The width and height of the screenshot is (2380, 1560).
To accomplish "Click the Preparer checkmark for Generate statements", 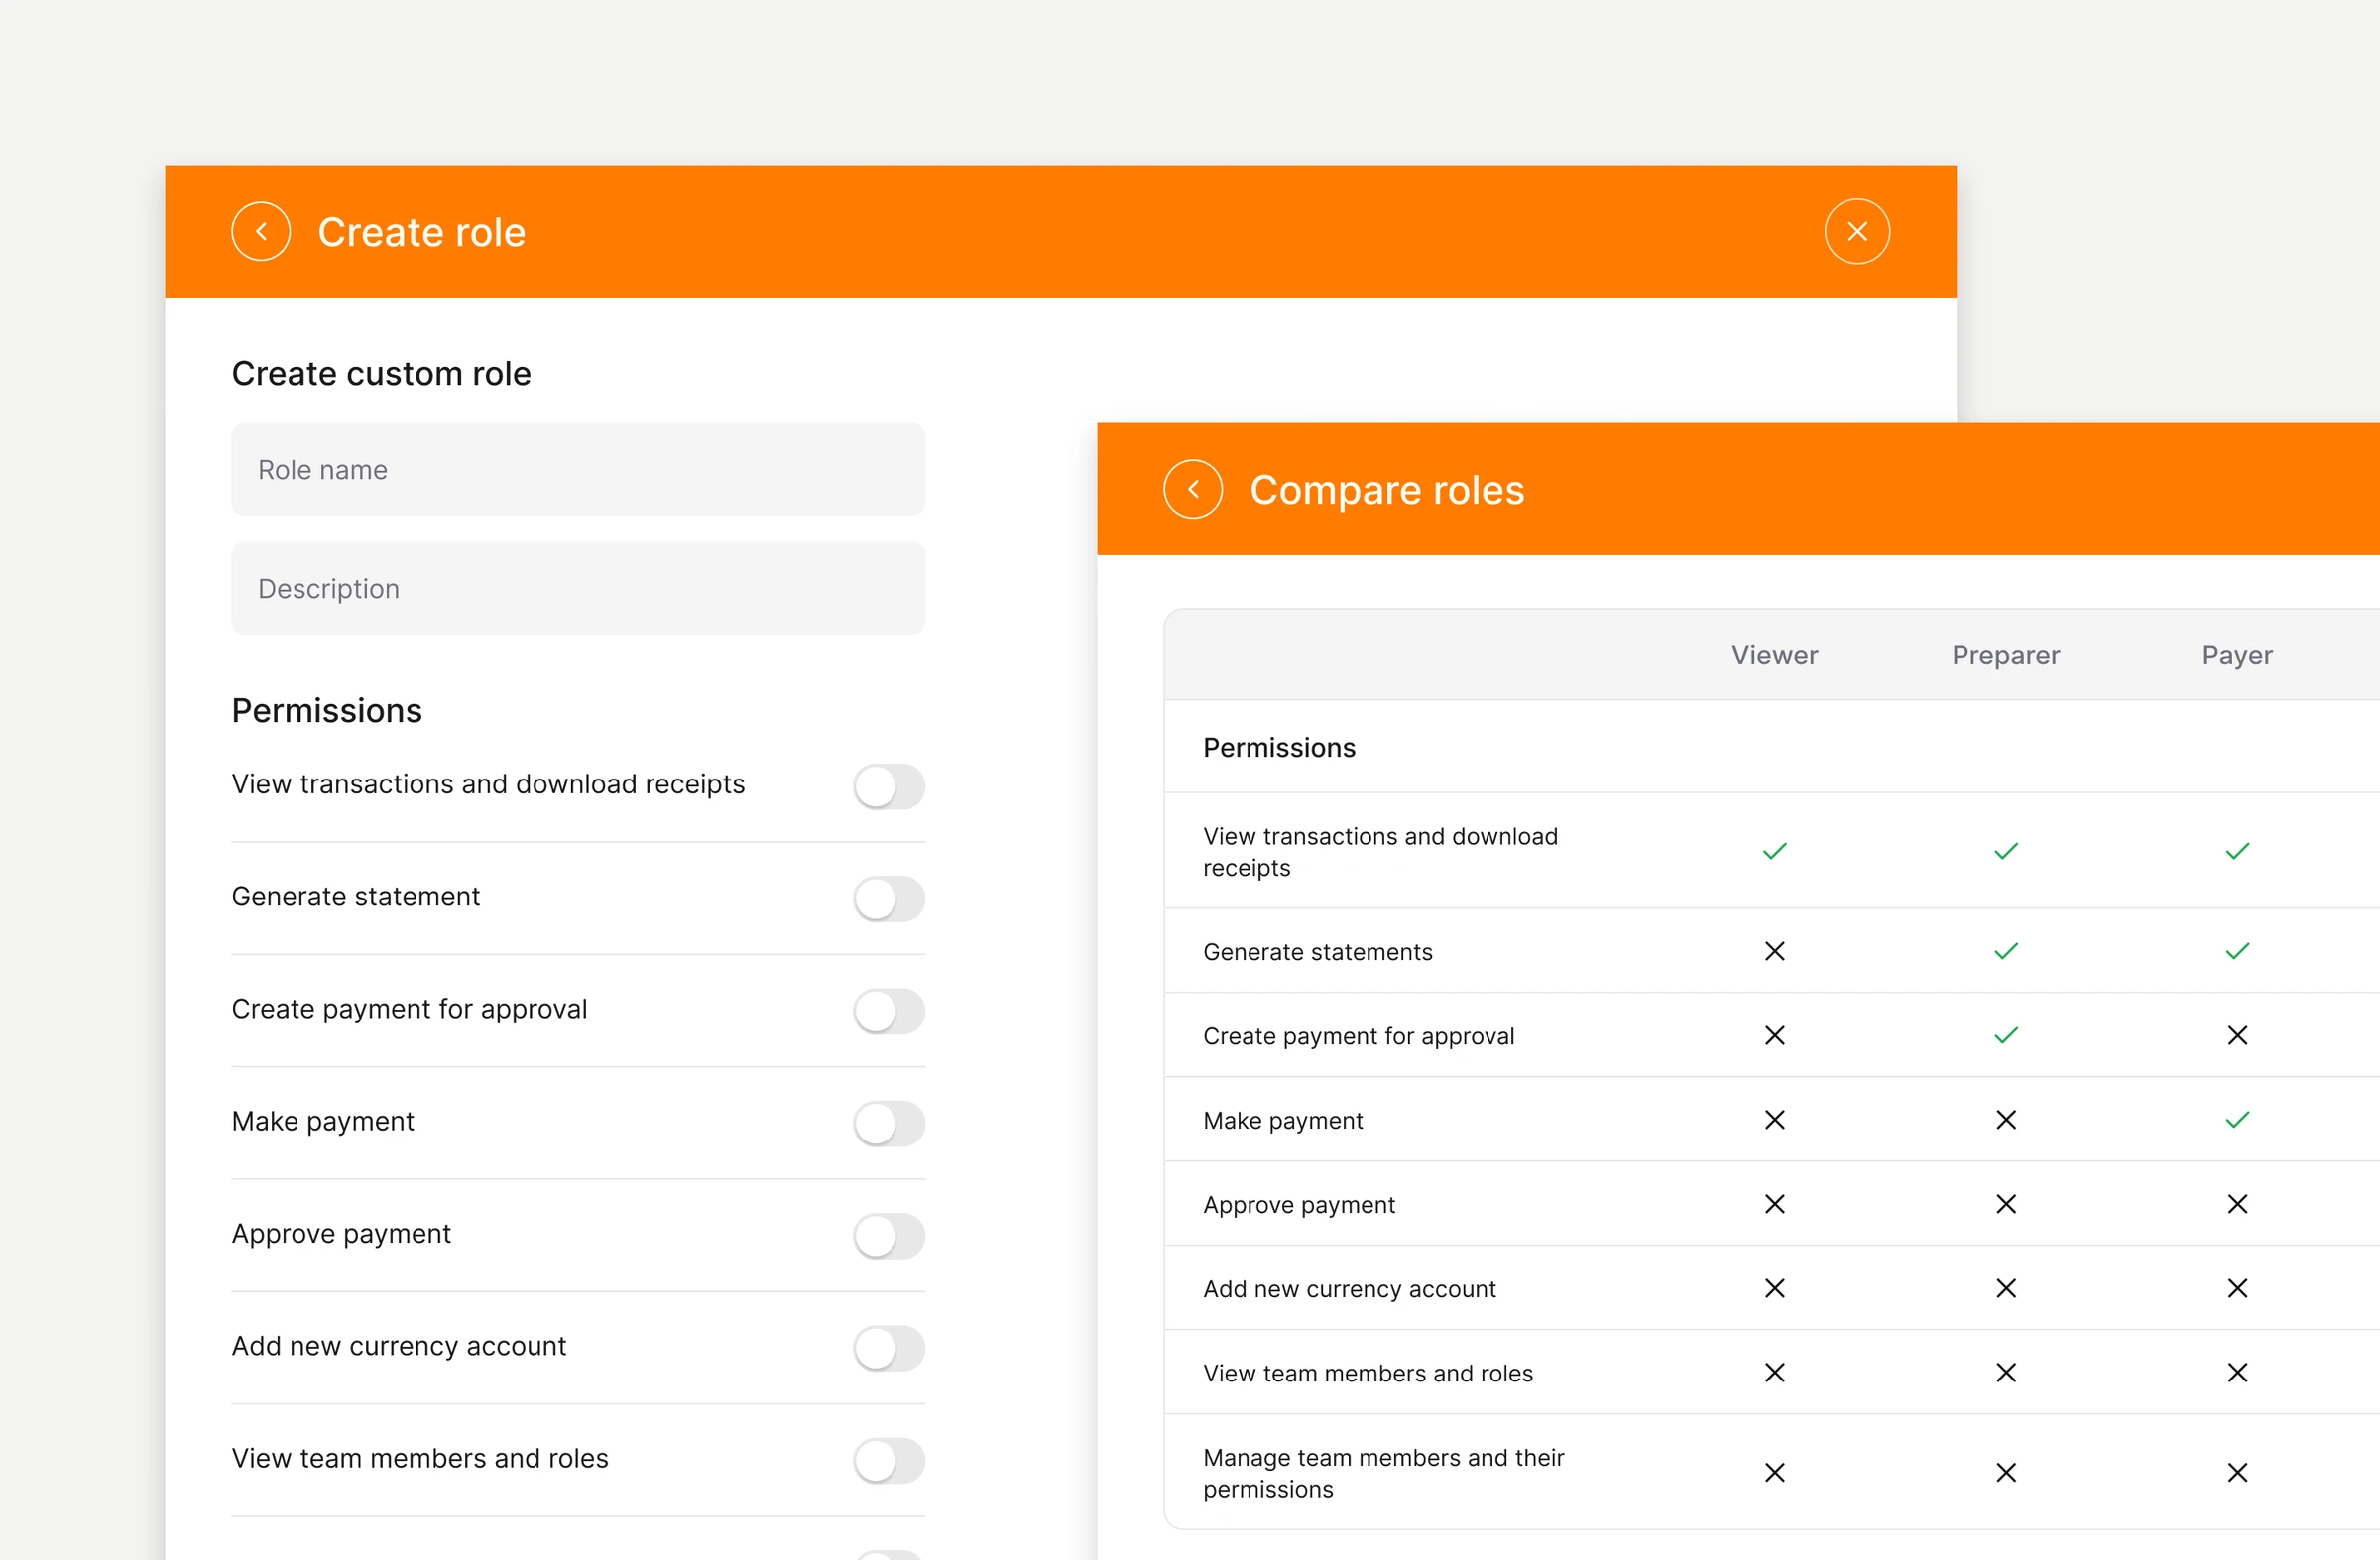I will (x=2006, y=951).
